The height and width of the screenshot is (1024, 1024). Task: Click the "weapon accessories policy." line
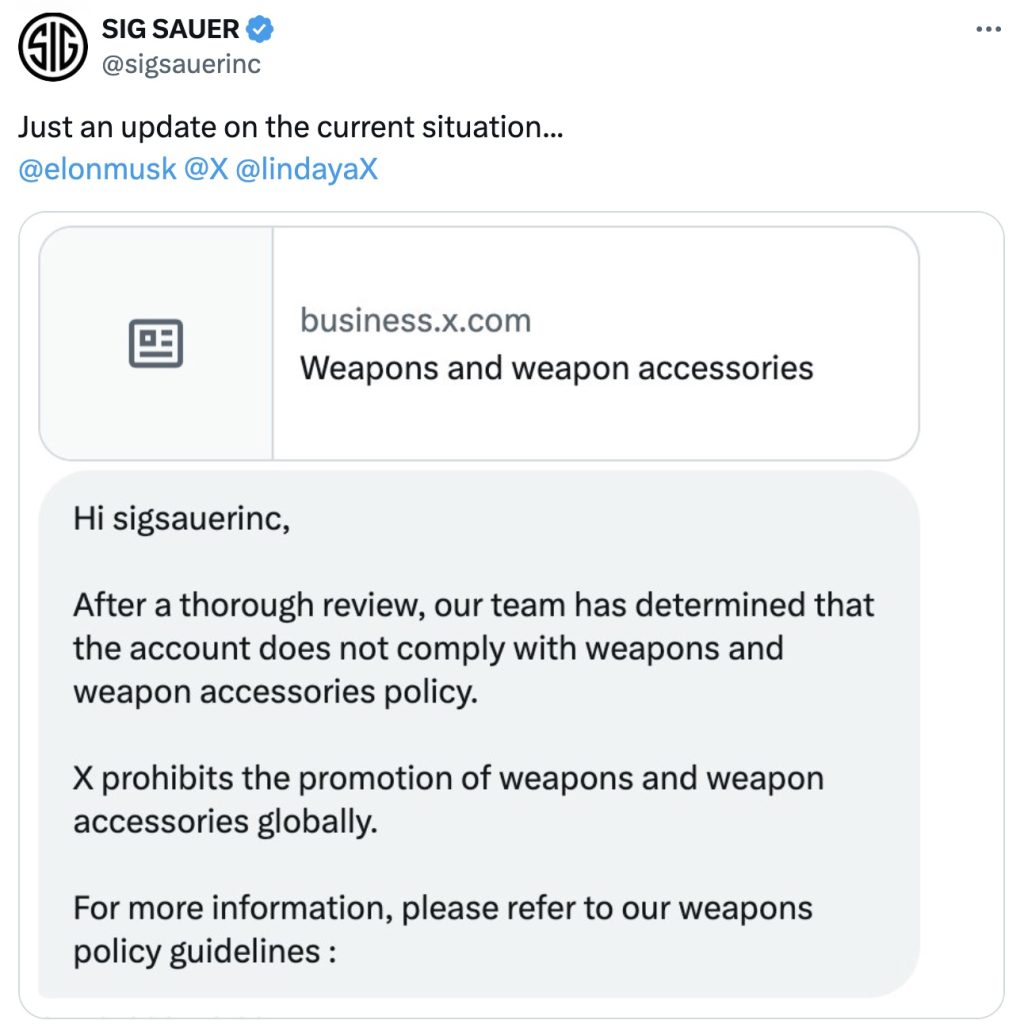(x=275, y=691)
